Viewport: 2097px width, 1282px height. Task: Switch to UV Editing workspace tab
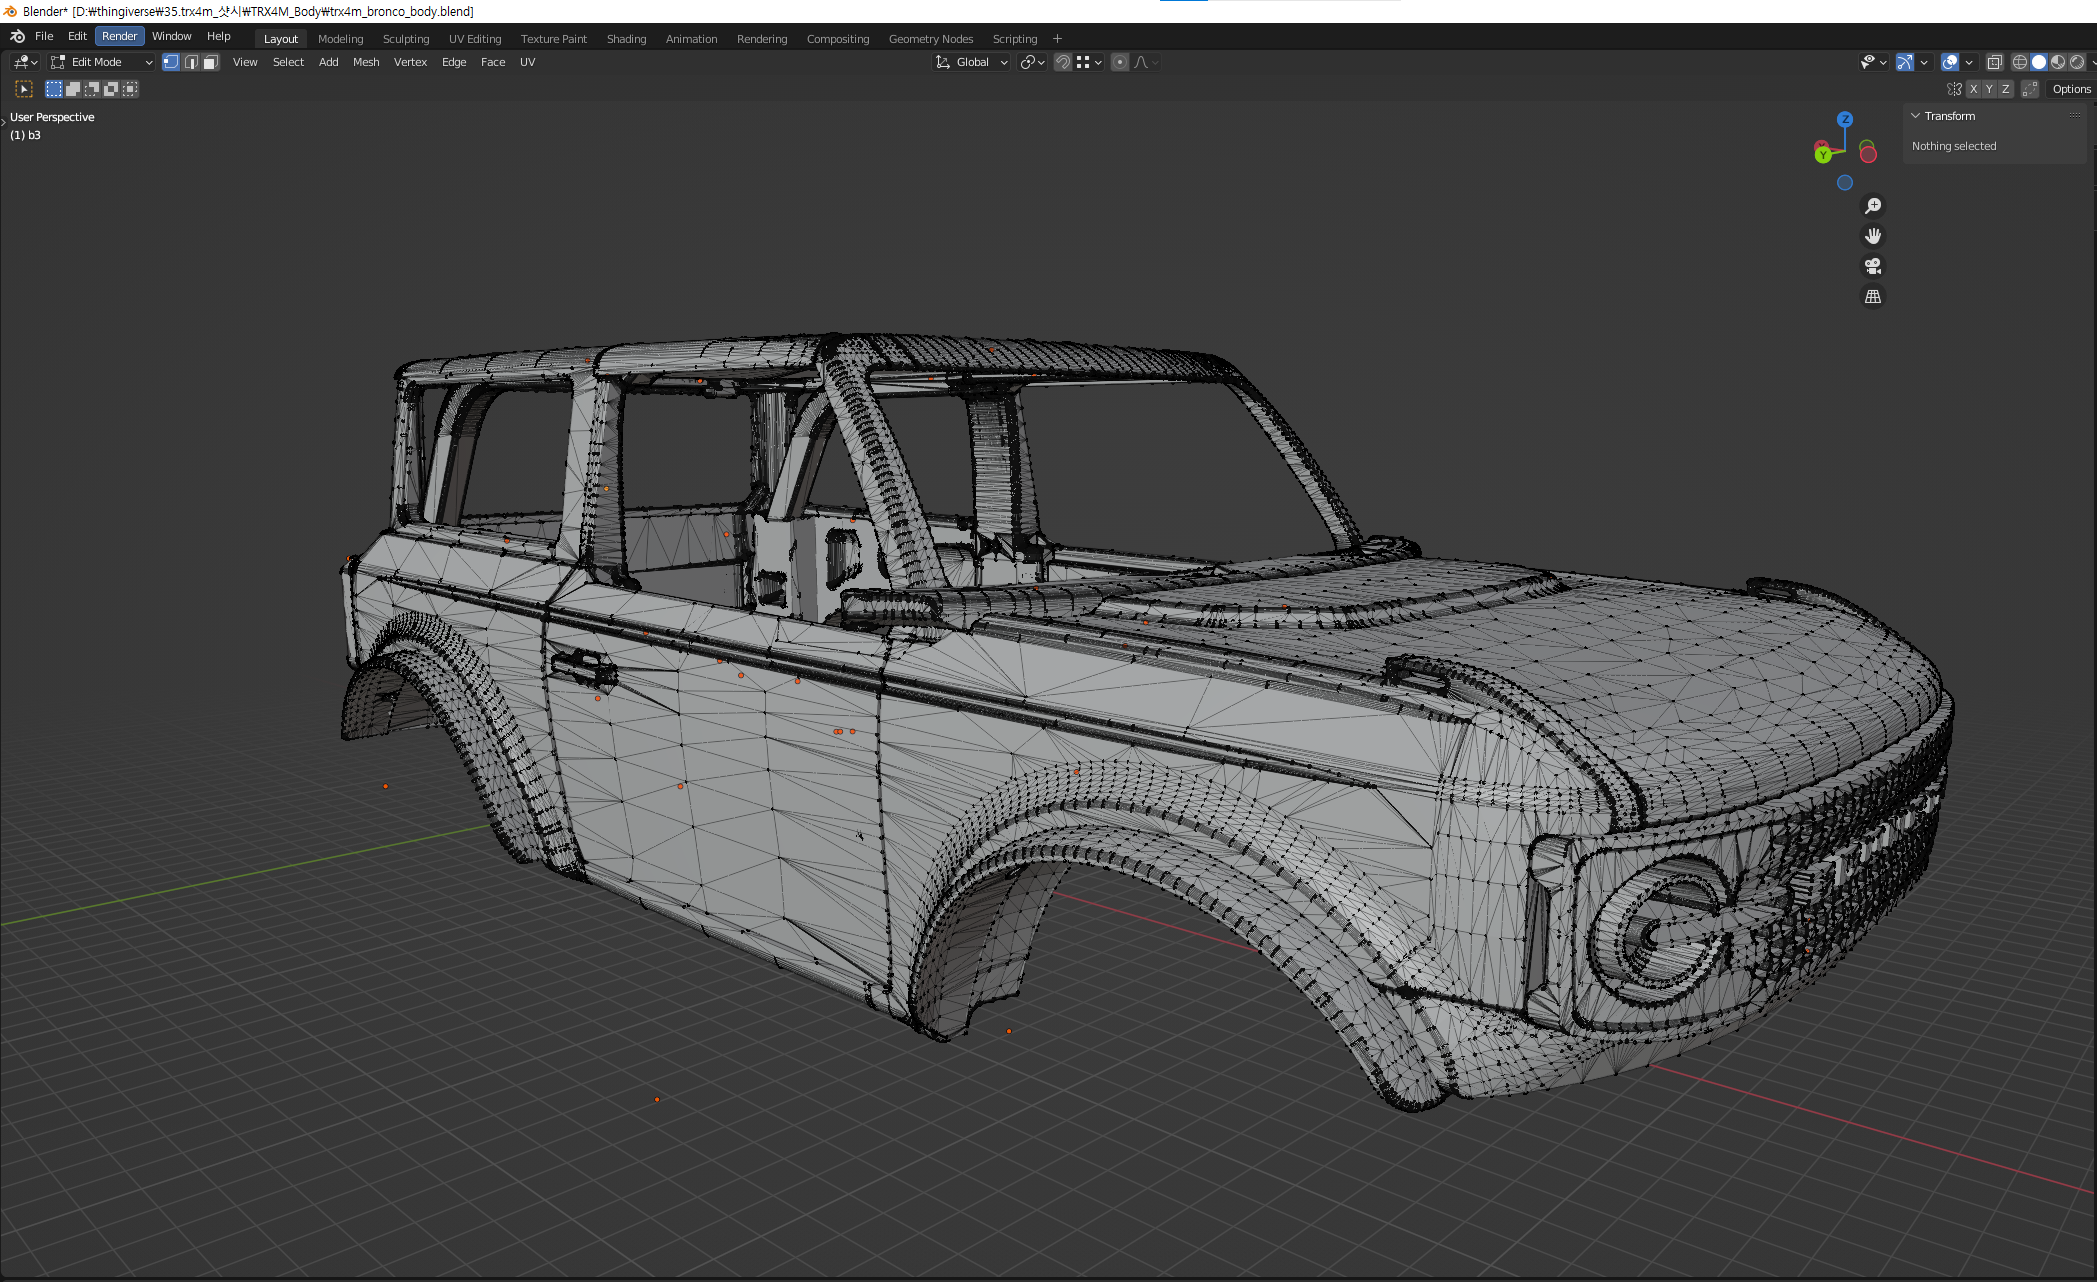point(475,39)
